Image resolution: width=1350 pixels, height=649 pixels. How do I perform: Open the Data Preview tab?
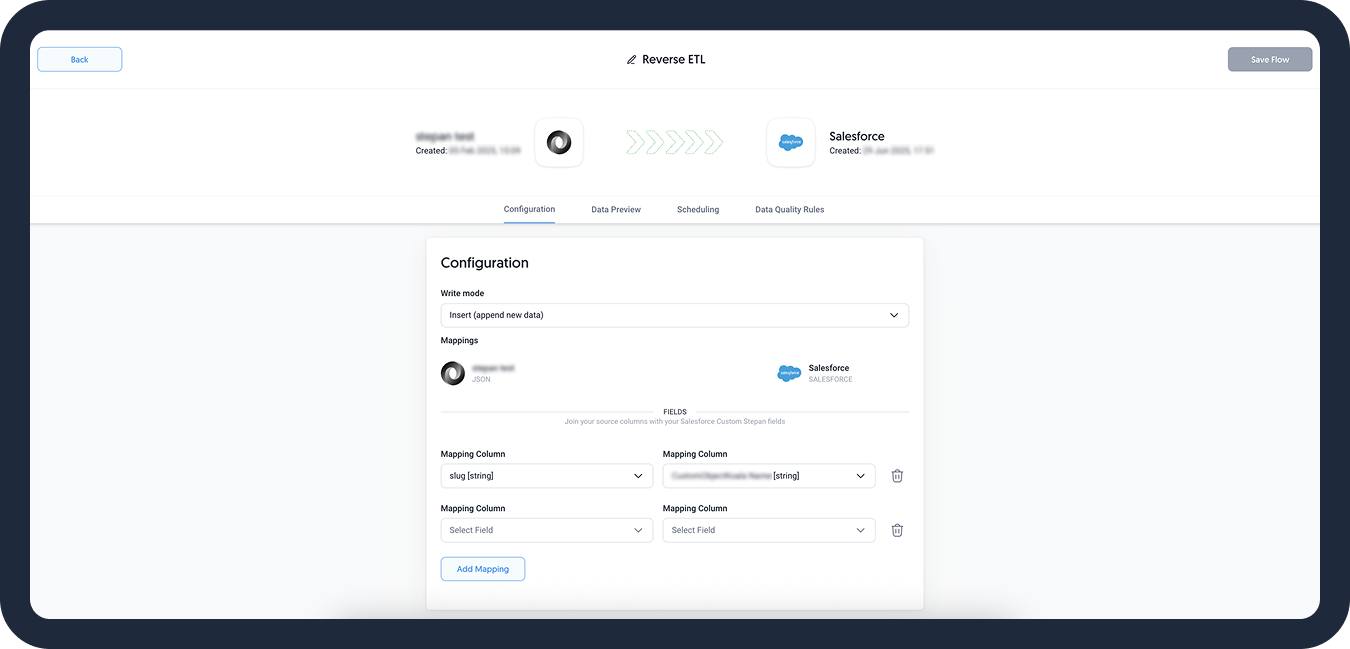[616, 209]
